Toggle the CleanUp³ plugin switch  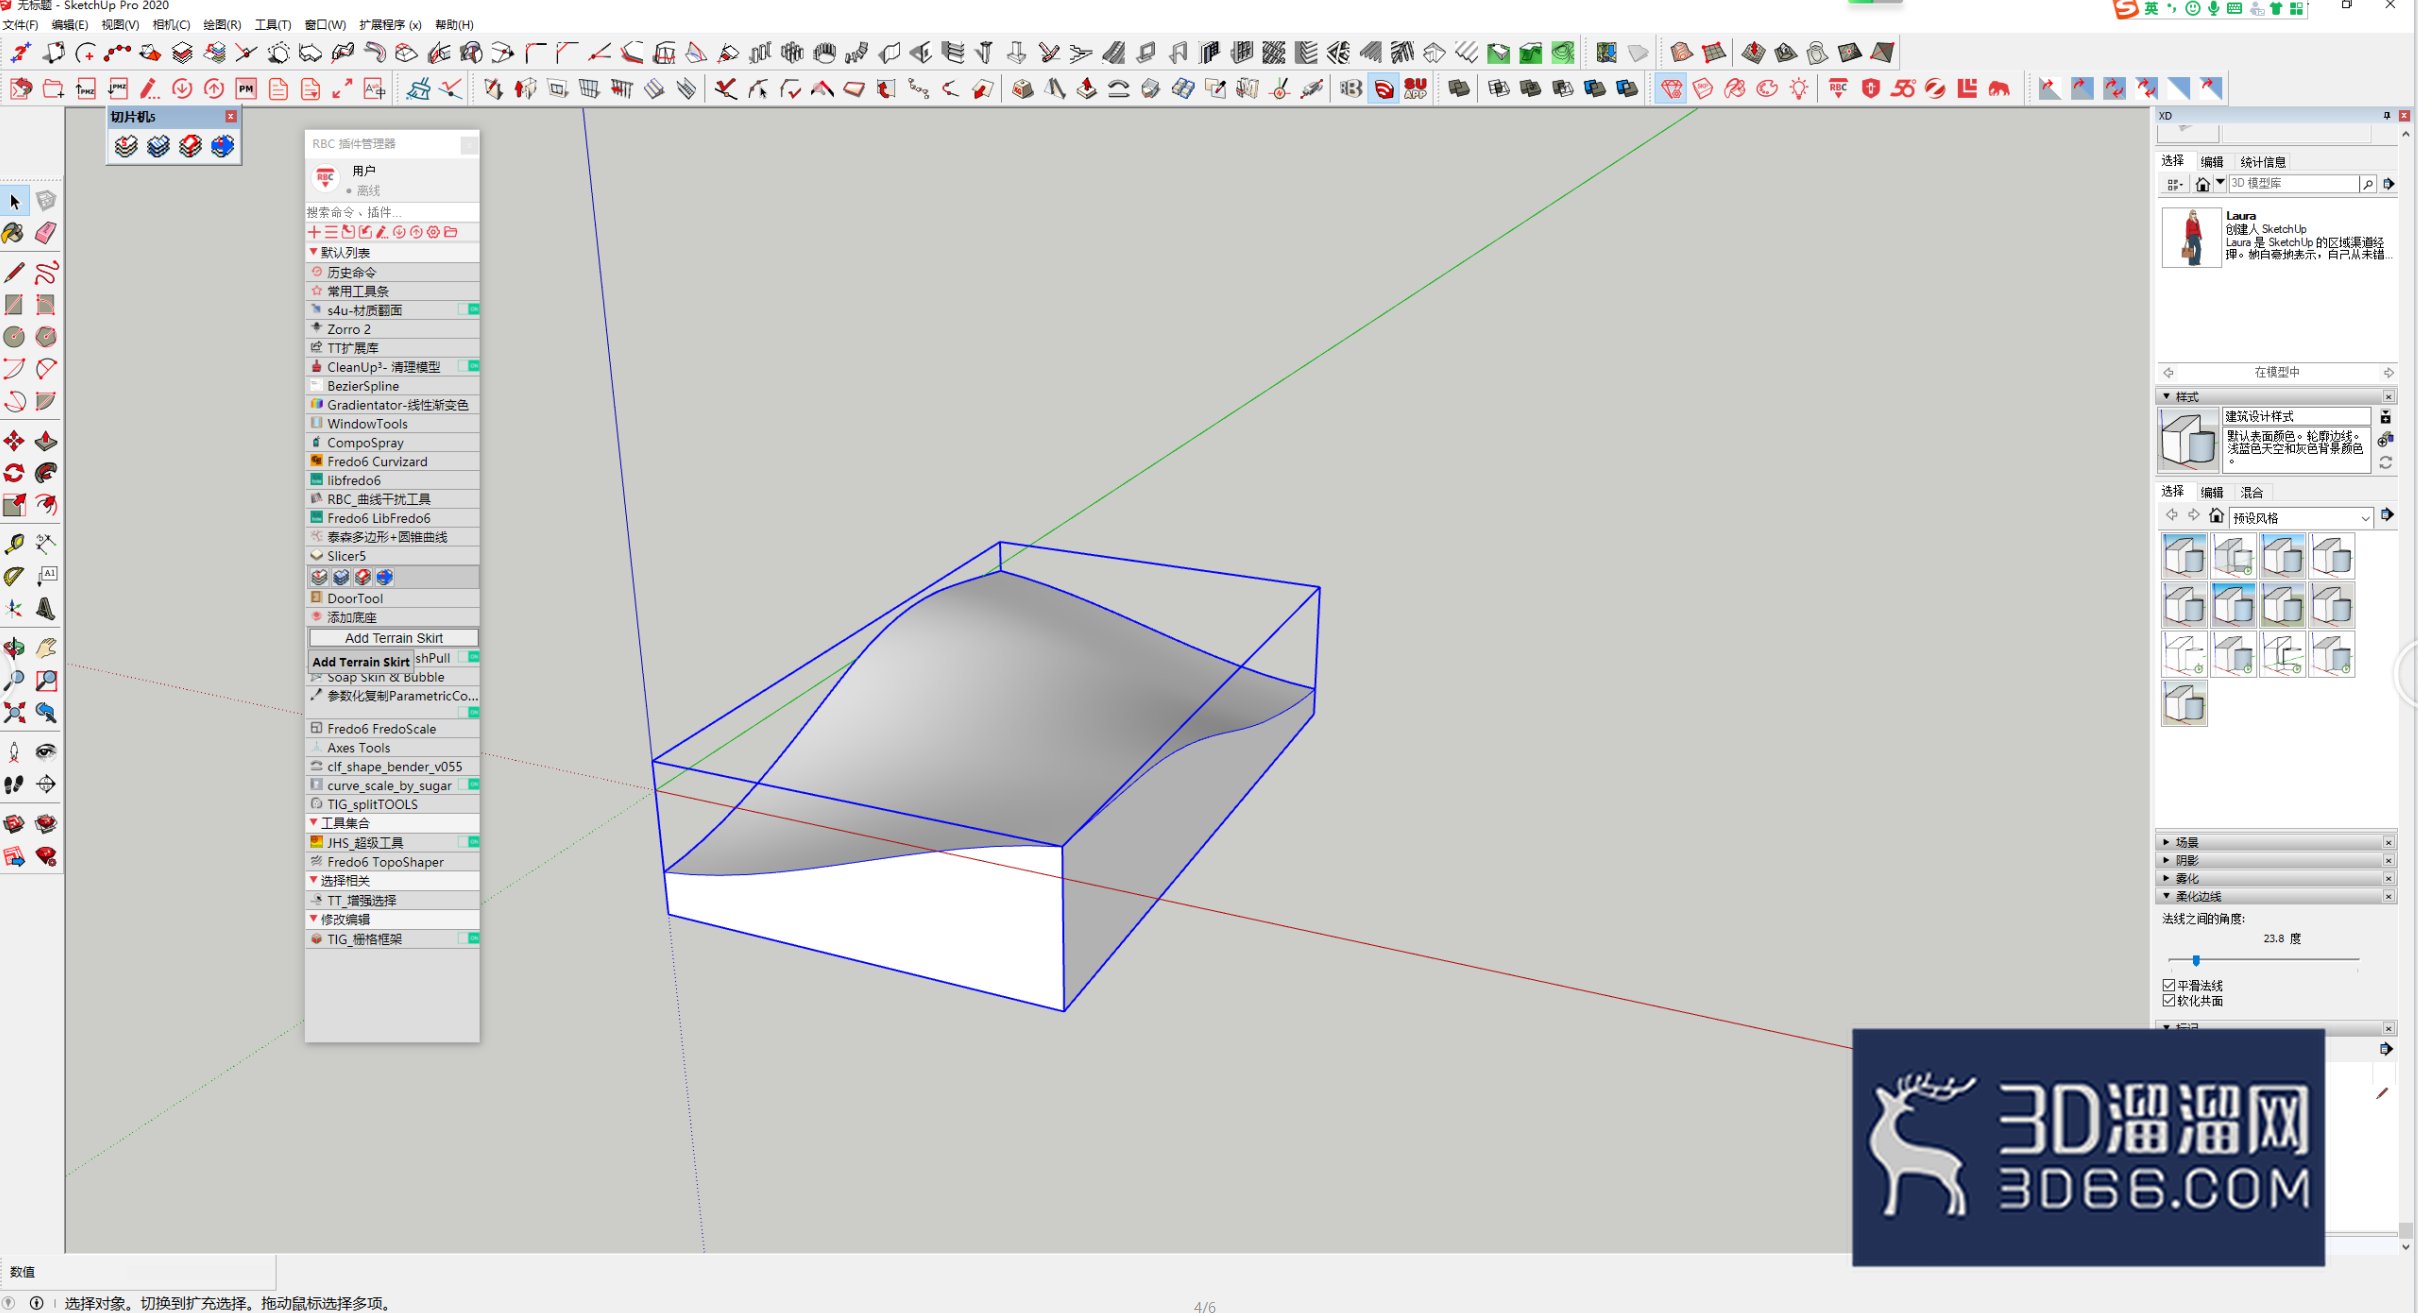(469, 366)
